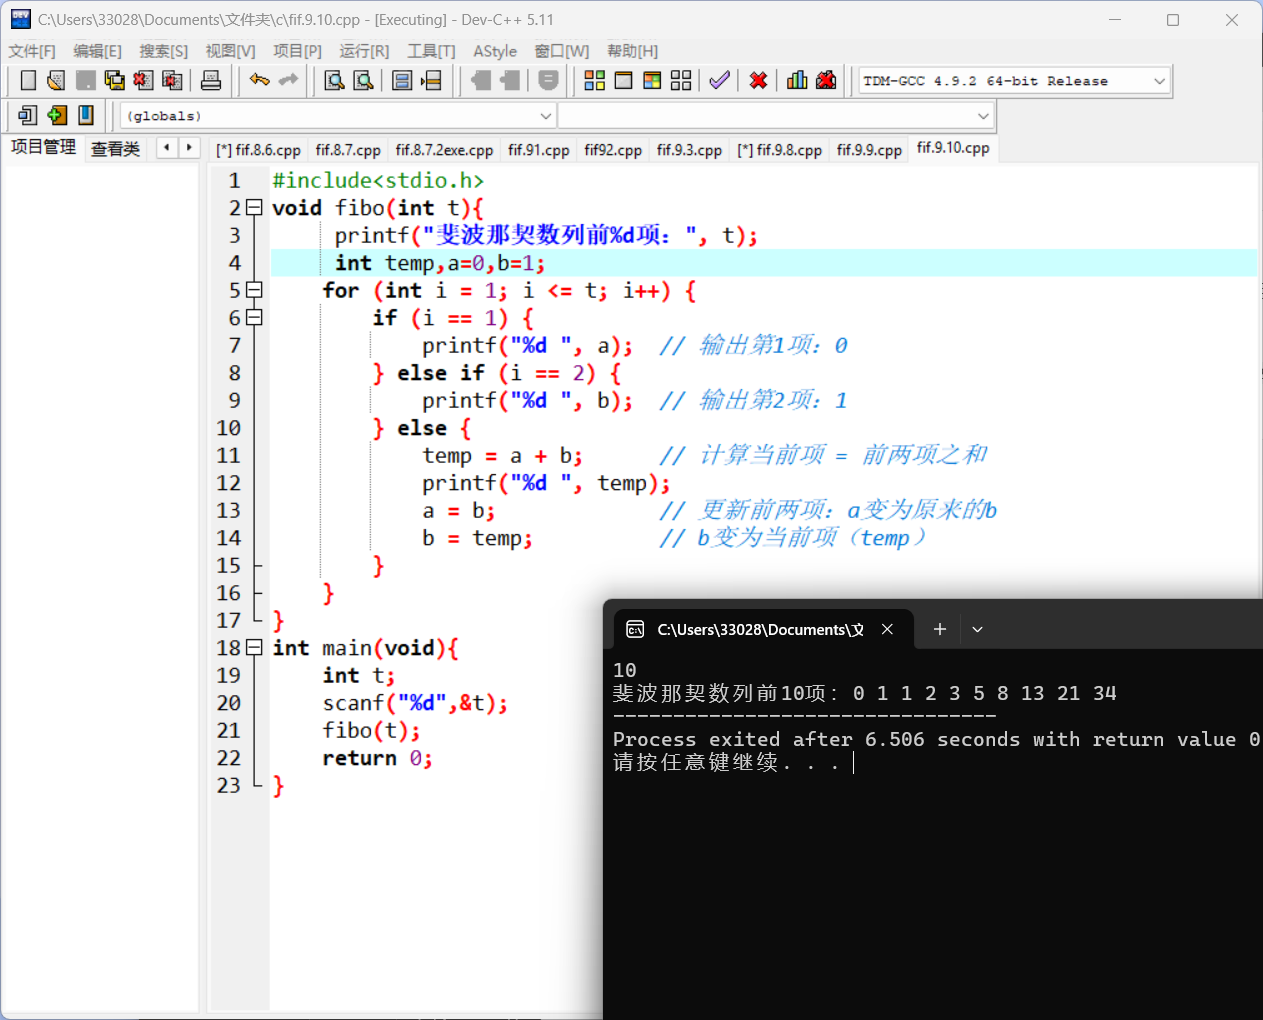Open the Find dialog icon
The height and width of the screenshot is (1020, 1263).
(335, 81)
